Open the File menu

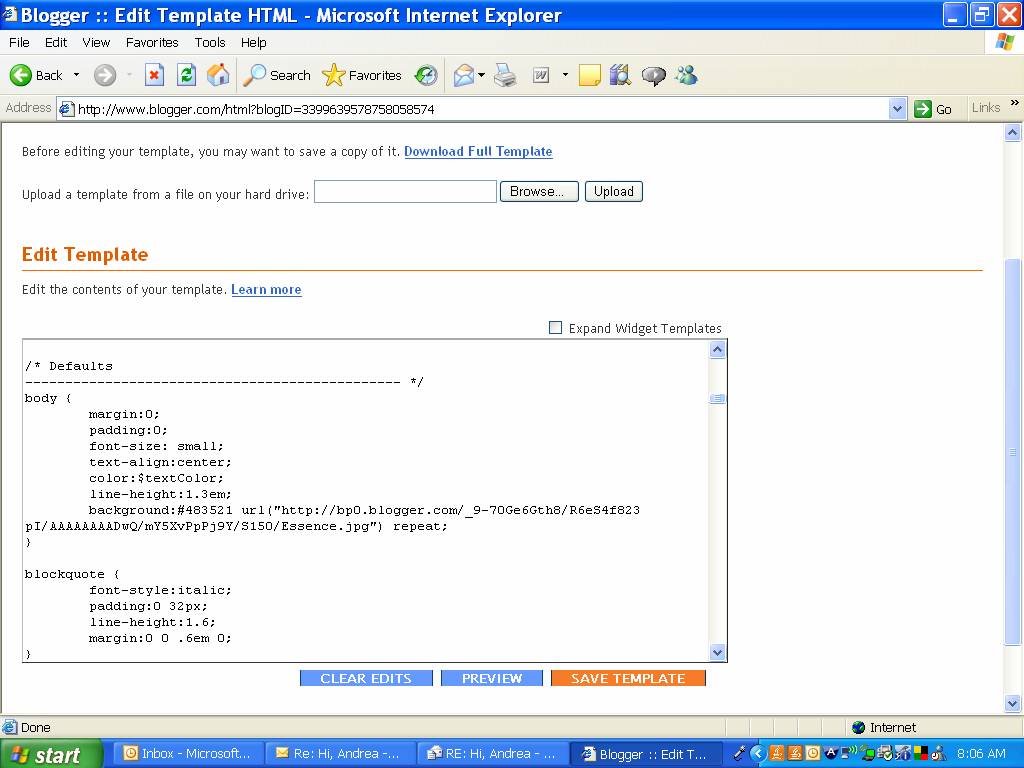19,42
